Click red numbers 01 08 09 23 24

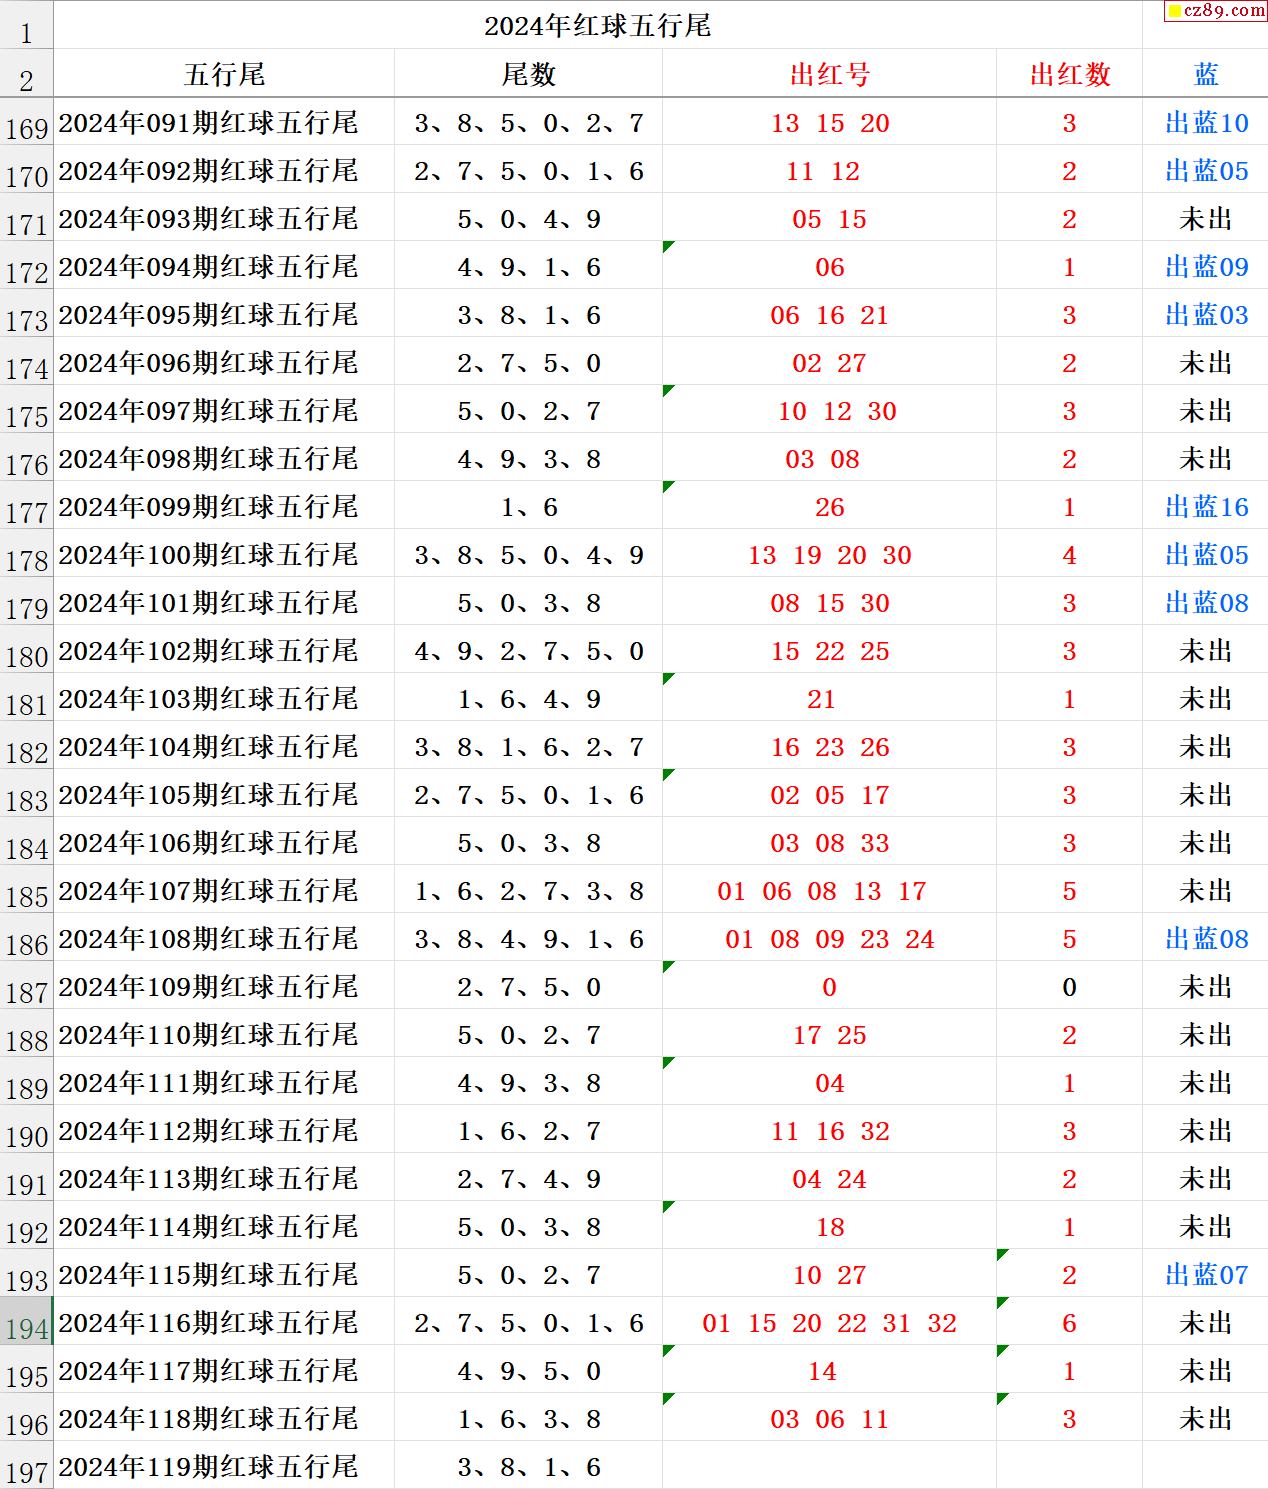coord(829,939)
